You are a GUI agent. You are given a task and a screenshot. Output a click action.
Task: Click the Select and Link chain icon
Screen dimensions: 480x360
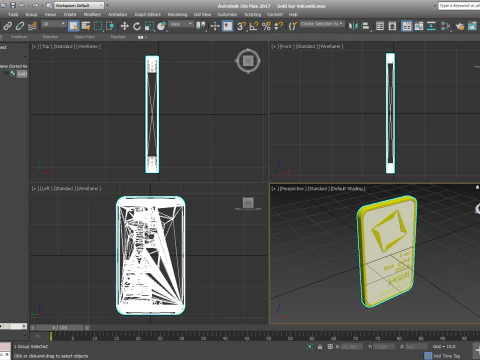8,26
